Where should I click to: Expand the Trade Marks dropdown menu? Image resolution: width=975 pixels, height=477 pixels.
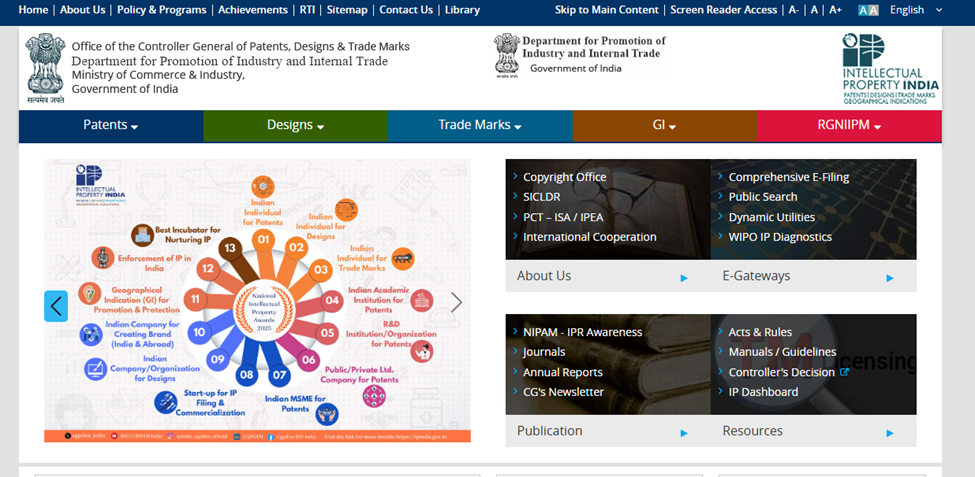click(480, 125)
